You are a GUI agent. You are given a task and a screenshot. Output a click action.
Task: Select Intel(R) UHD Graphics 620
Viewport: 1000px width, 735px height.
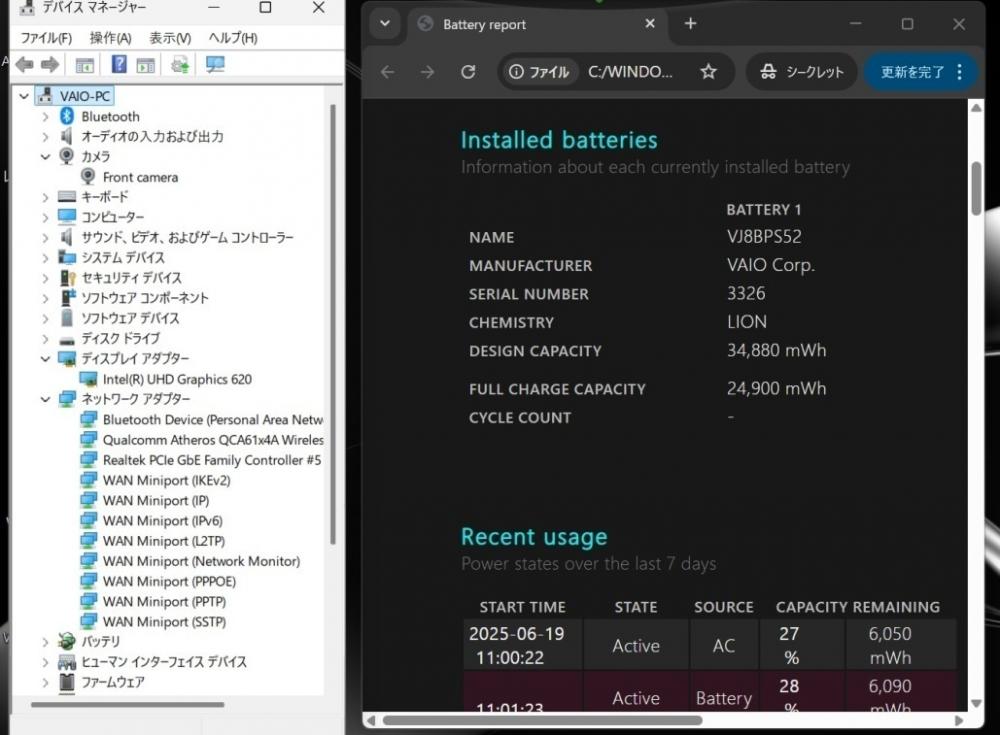(x=177, y=379)
